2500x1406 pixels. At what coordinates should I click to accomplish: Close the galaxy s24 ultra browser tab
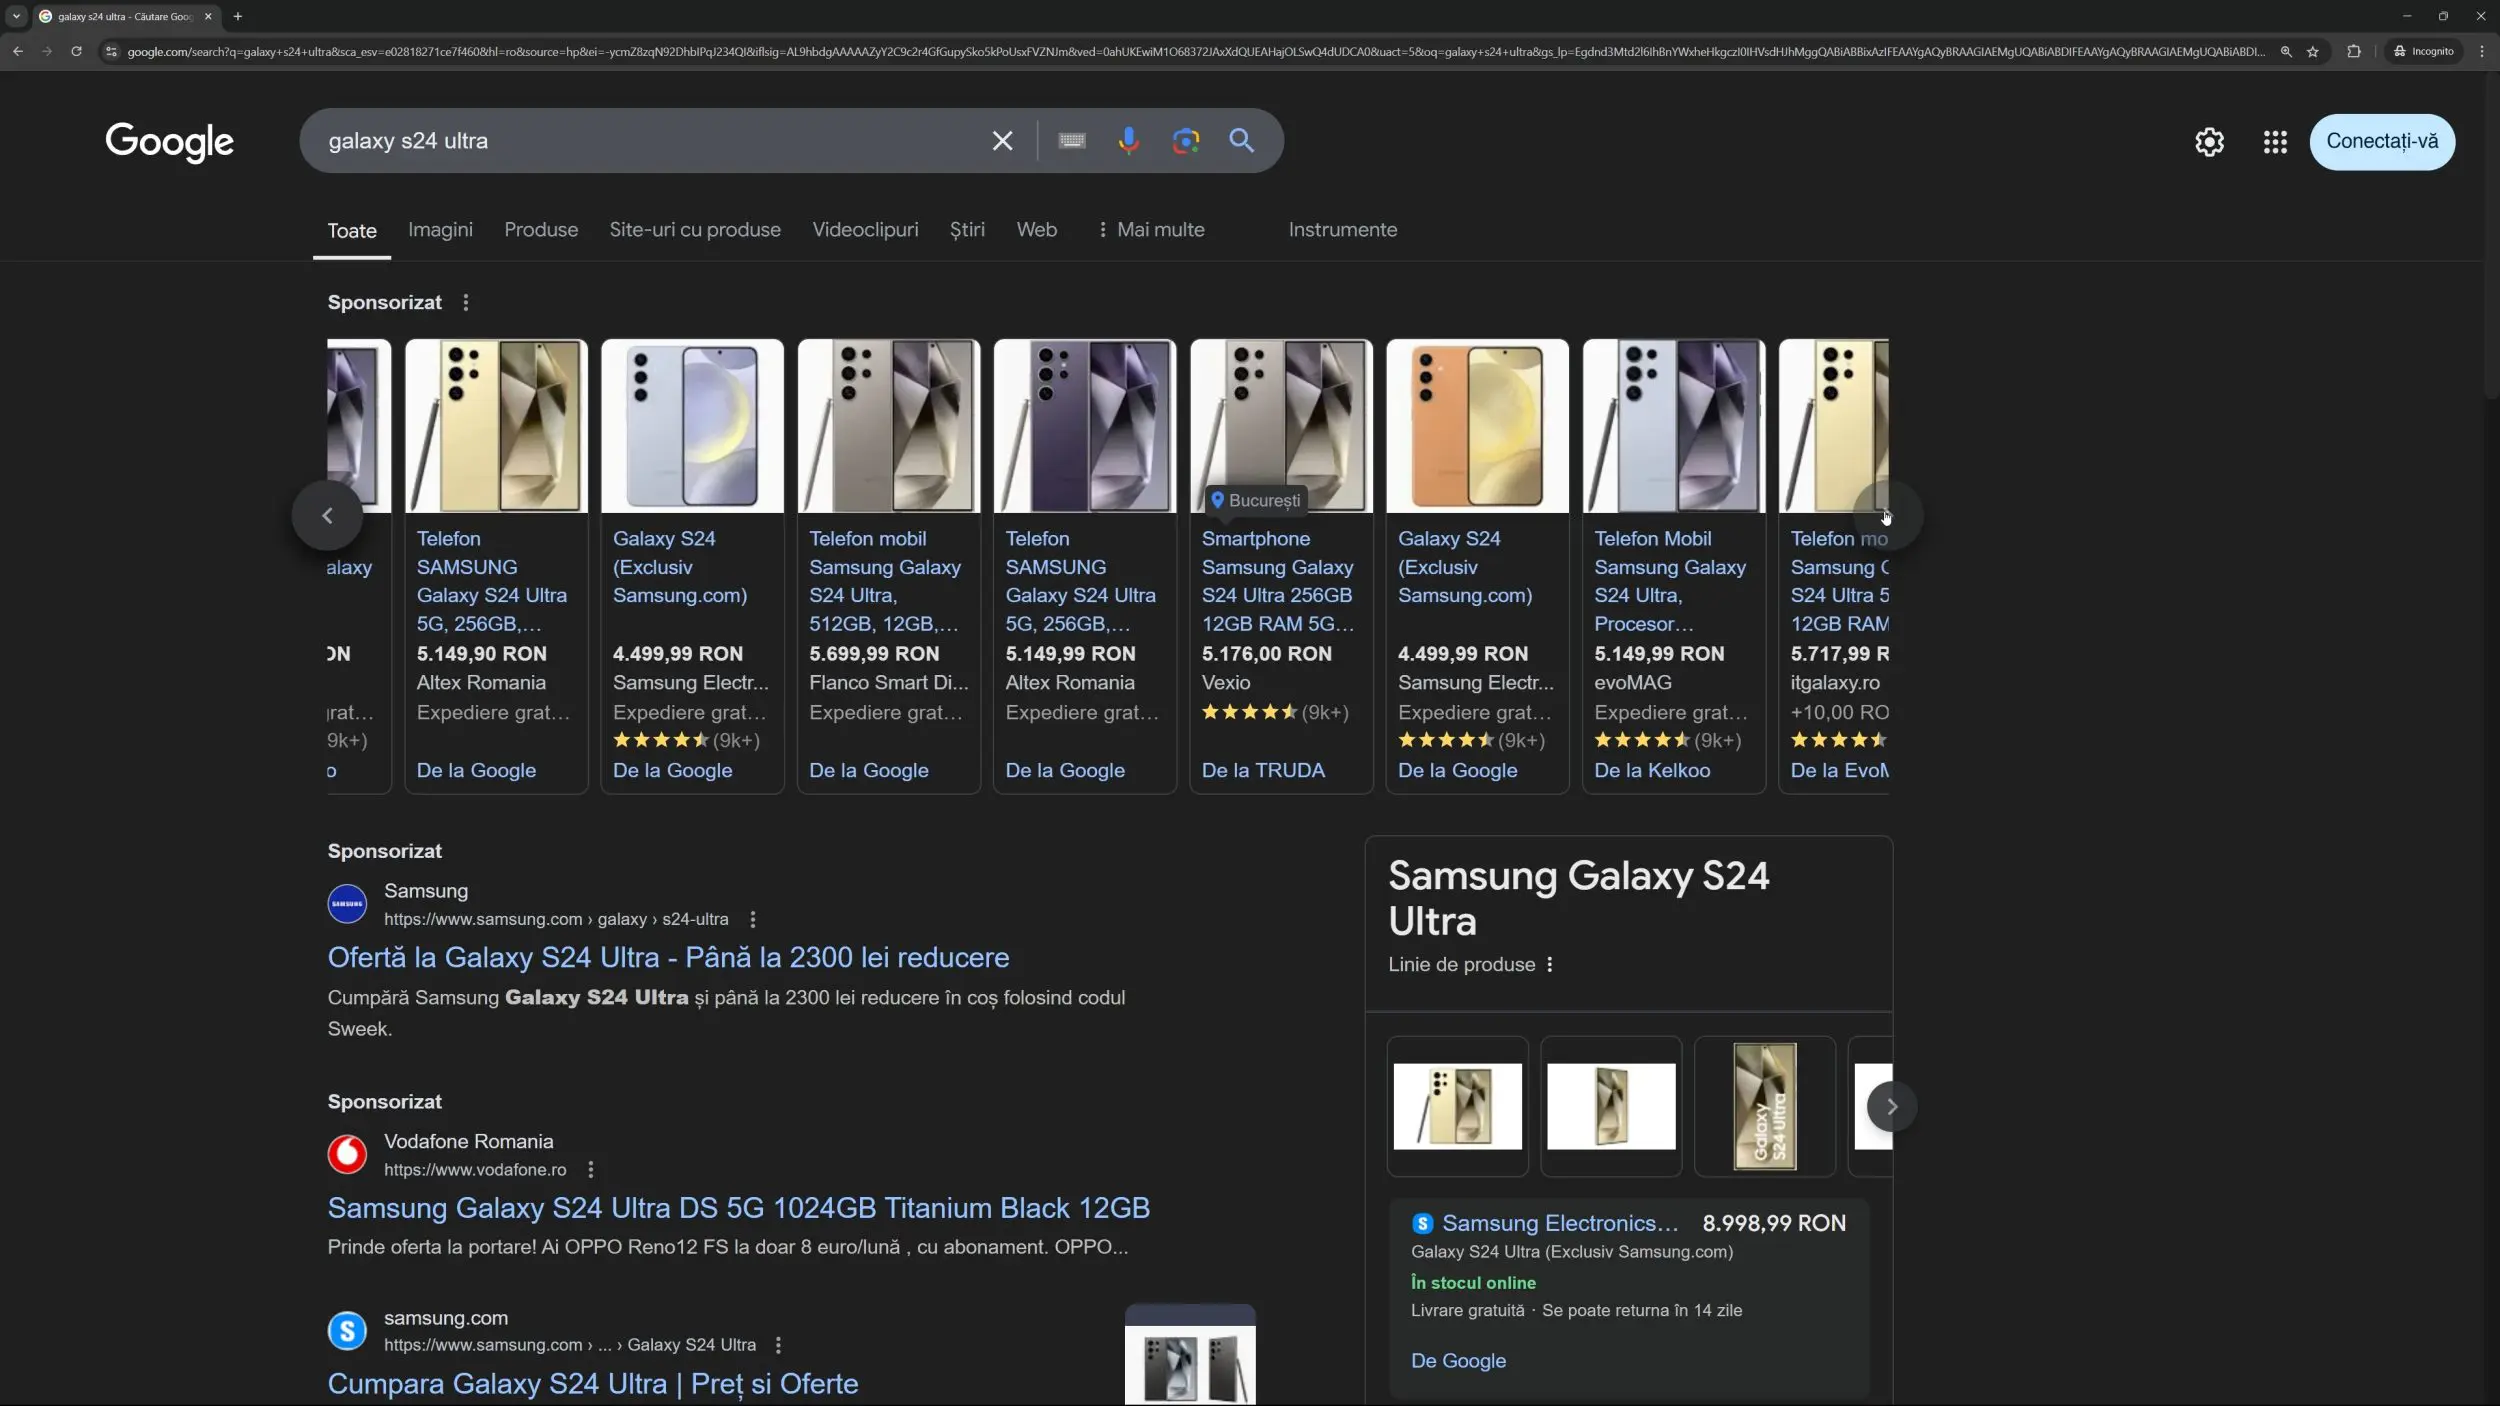tap(208, 16)
